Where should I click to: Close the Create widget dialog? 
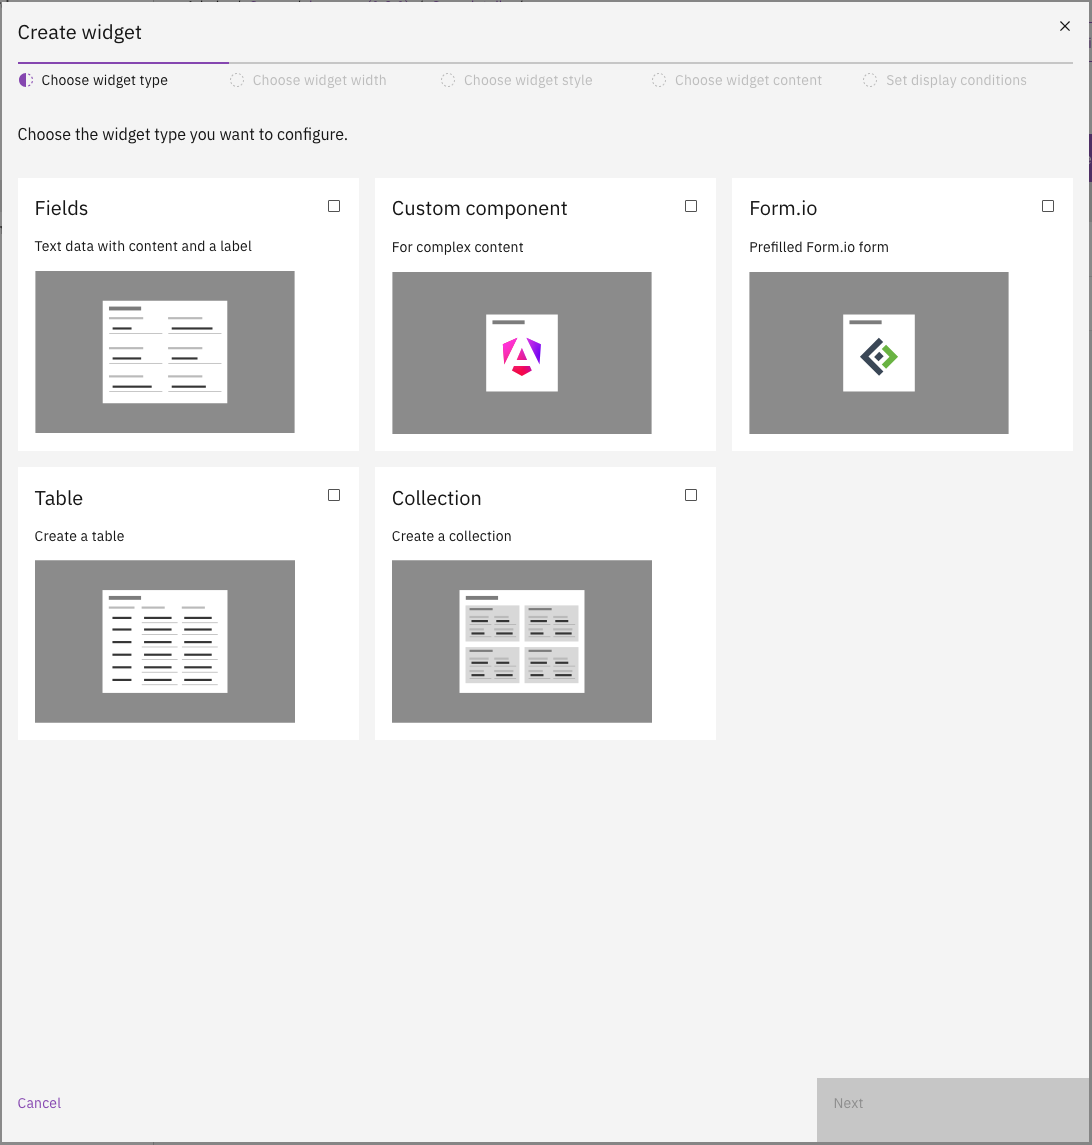[x=1065, y=27]
